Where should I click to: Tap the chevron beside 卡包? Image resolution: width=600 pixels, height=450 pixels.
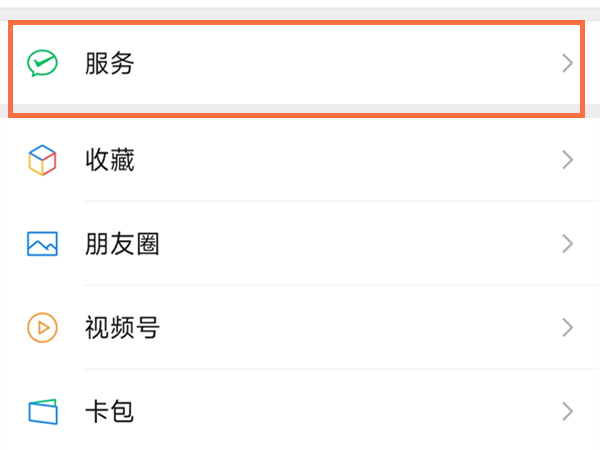click(567, 410)
